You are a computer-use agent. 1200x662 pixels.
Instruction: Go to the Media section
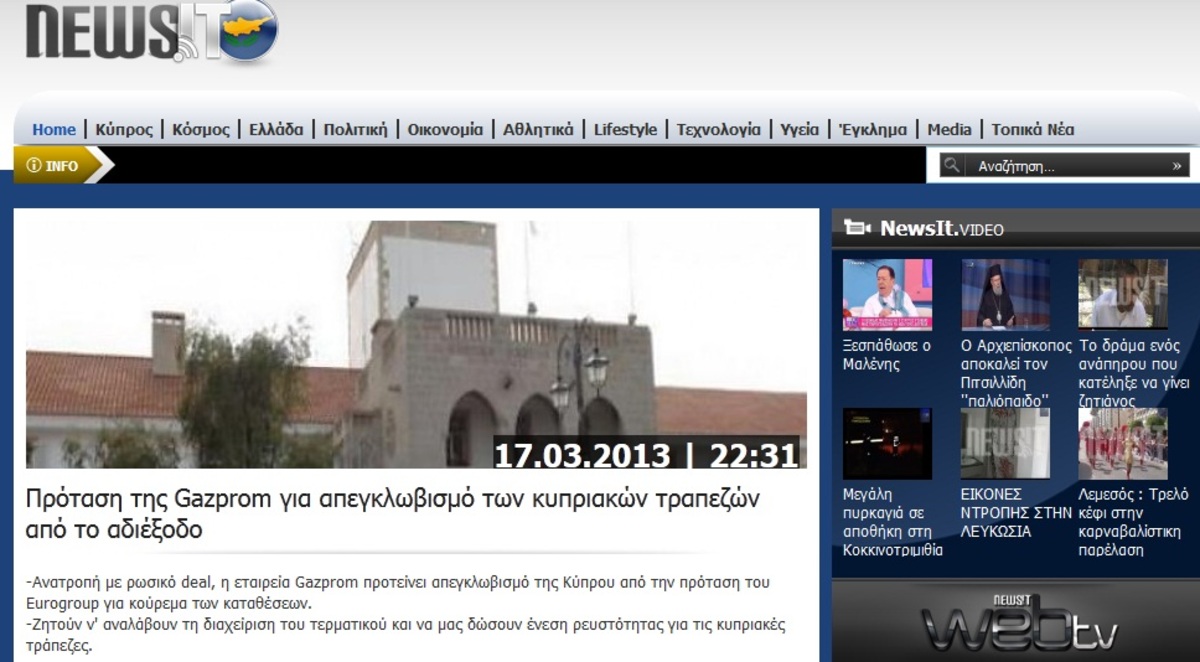click(949, 129)
